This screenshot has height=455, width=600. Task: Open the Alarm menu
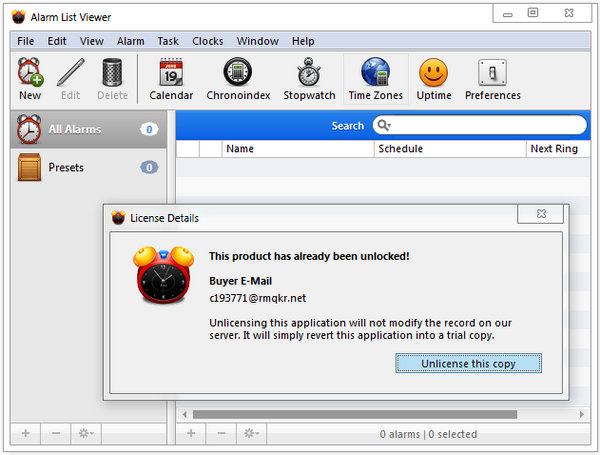(130, 41)
